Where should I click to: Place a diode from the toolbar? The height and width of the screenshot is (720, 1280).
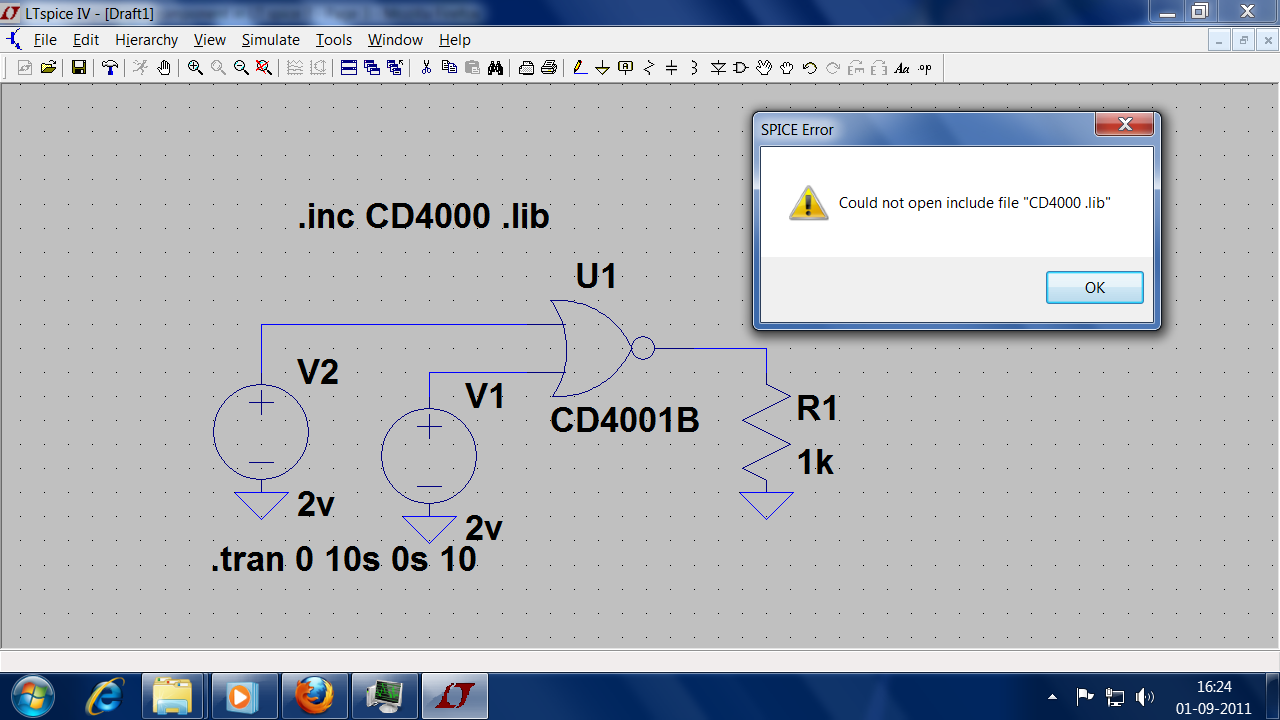(718, 68)
